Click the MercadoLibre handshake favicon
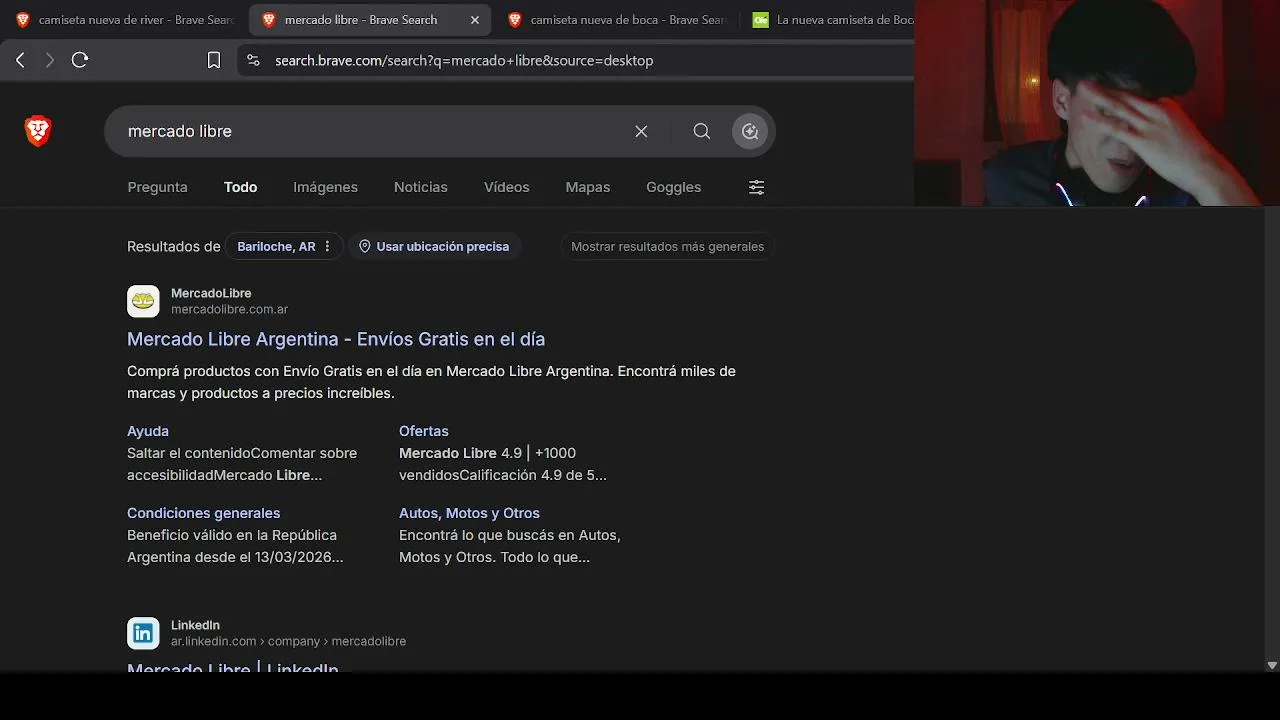Image resolution: width=1280 pixels, height=720 pixels. pos(143,301)
